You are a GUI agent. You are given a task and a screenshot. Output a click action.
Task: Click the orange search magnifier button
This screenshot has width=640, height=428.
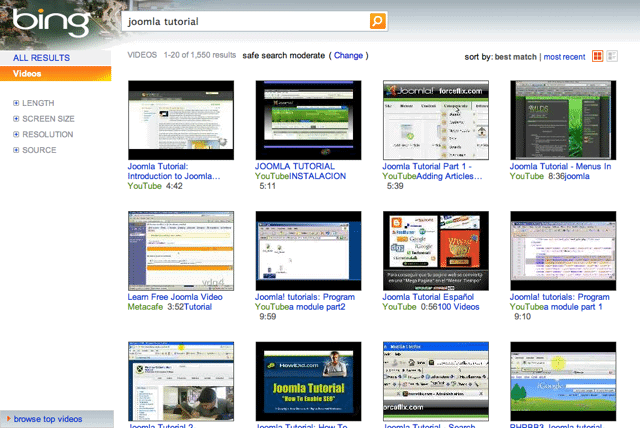[x=378, y=21]
